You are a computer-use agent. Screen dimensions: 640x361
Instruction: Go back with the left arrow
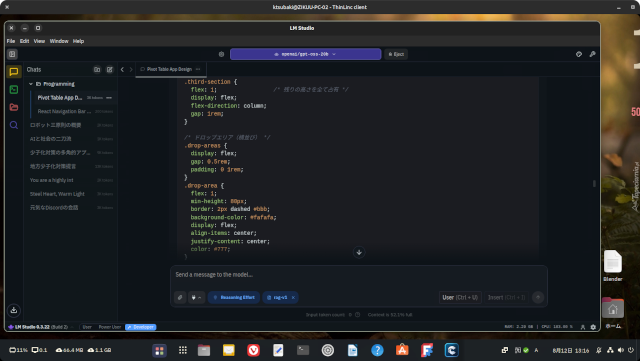(x=122, y=69)
